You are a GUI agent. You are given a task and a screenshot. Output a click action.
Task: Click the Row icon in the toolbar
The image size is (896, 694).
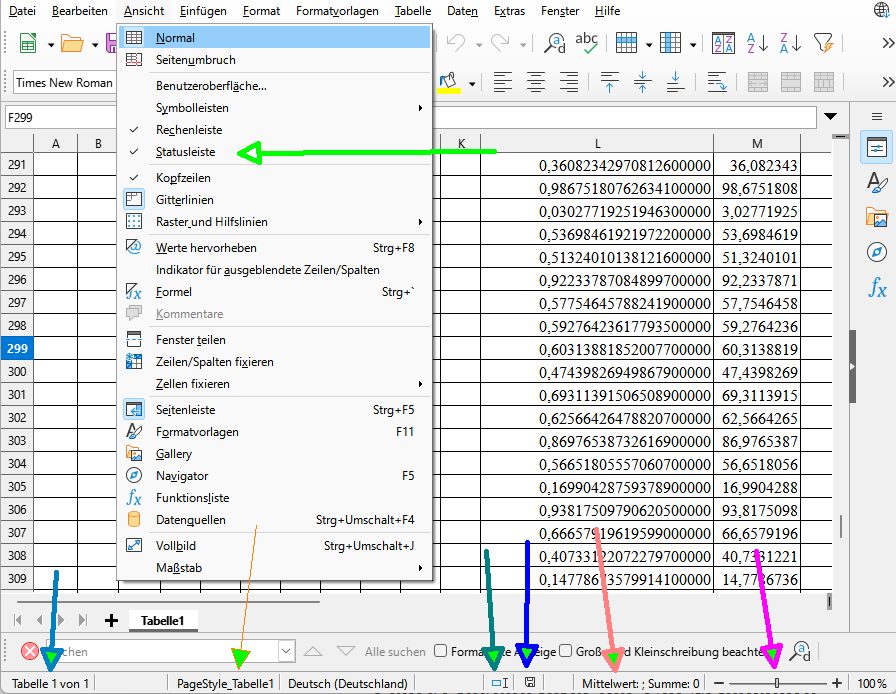pyautogui.click(x=626, y=43)
